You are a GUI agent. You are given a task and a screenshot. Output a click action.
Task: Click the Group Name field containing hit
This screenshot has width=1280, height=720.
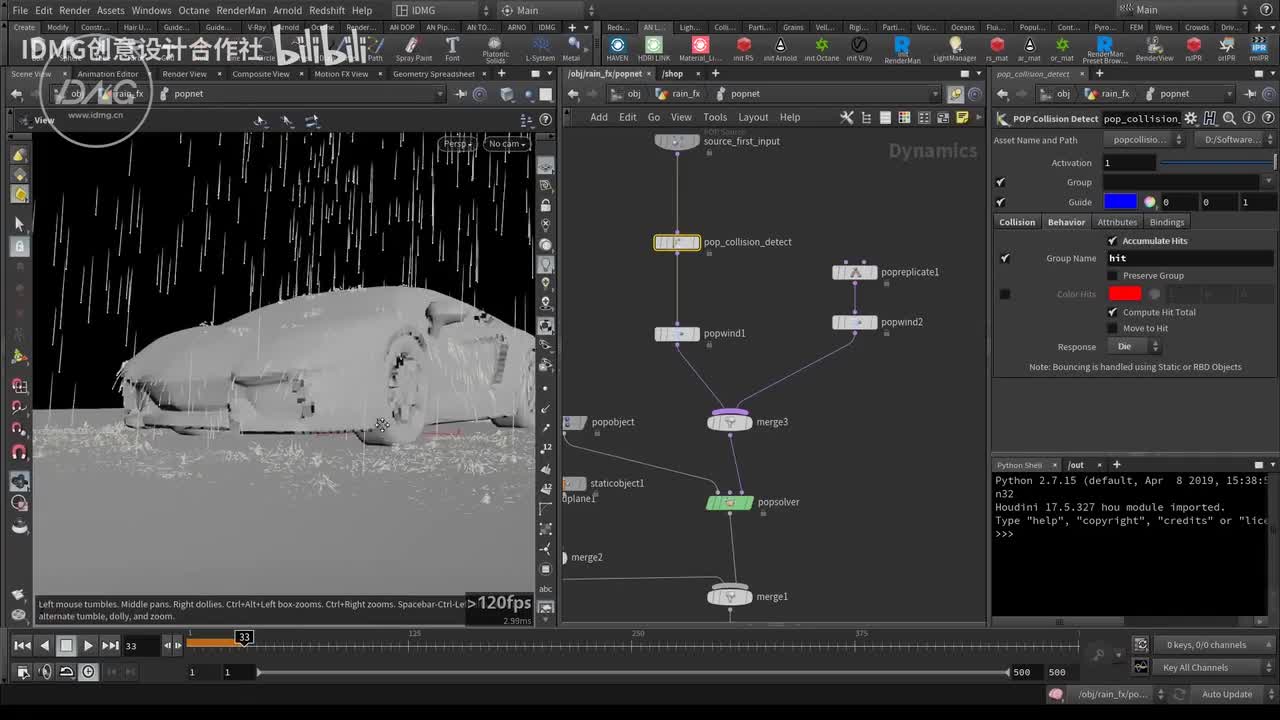pos(1189,258)
